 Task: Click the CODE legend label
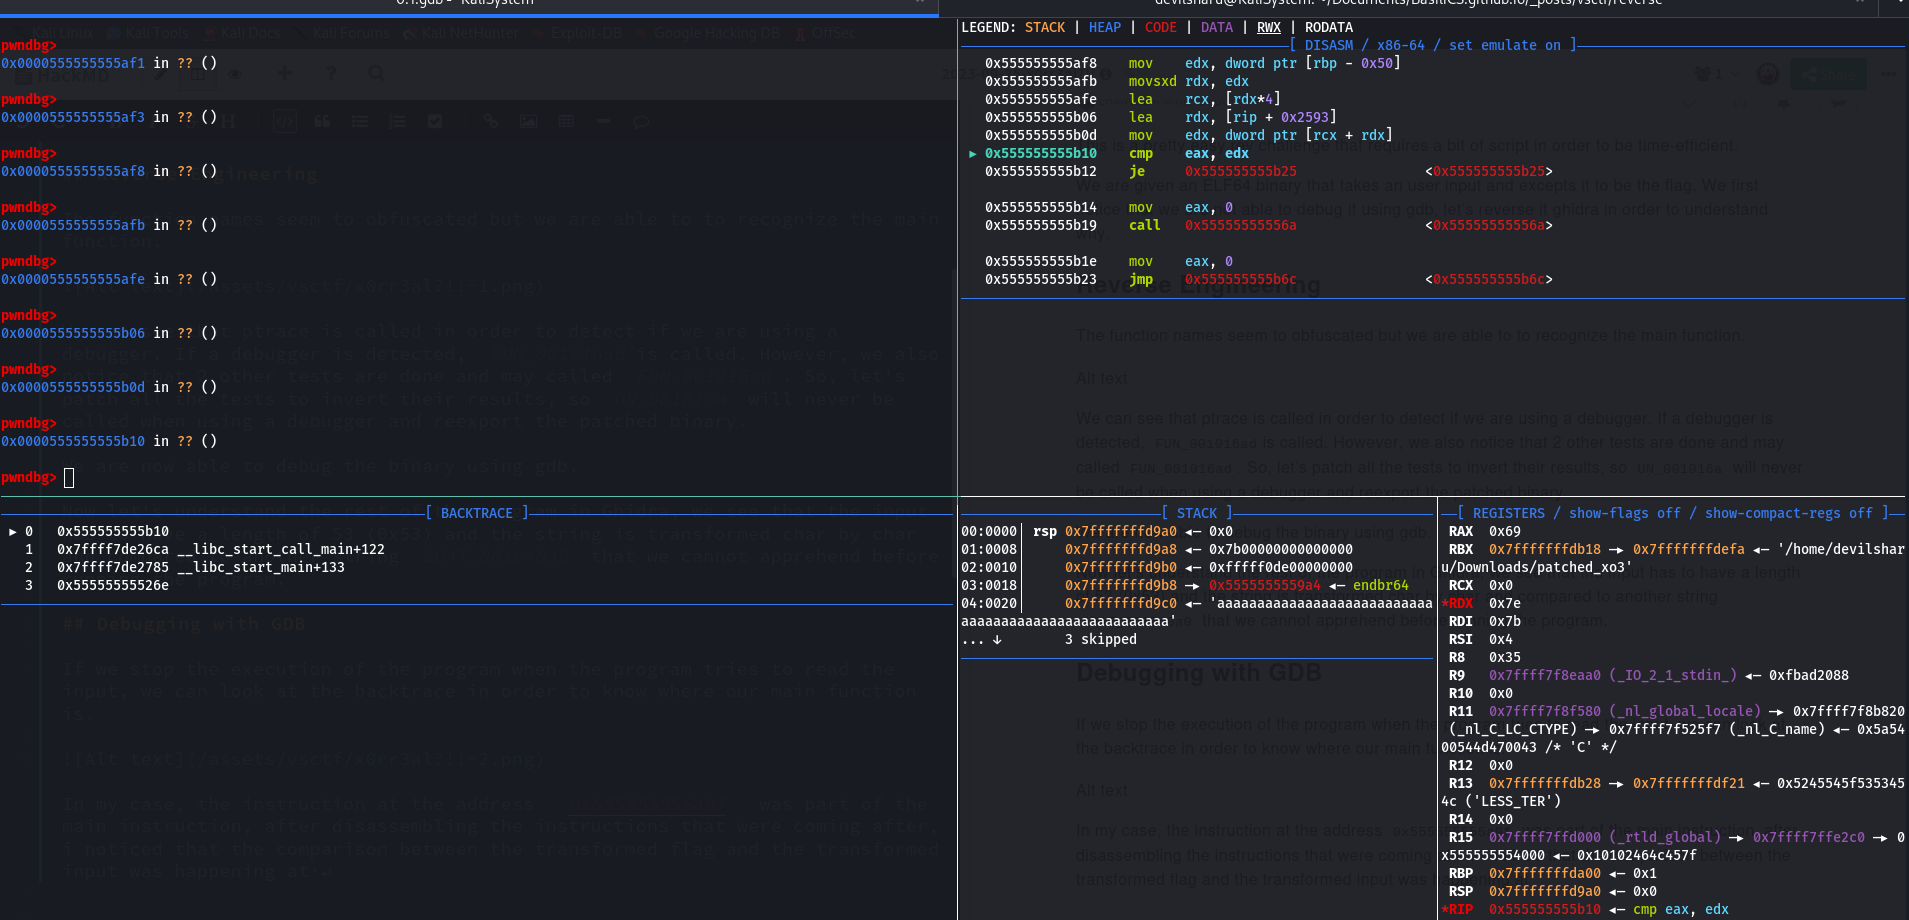click(1161, 28)
